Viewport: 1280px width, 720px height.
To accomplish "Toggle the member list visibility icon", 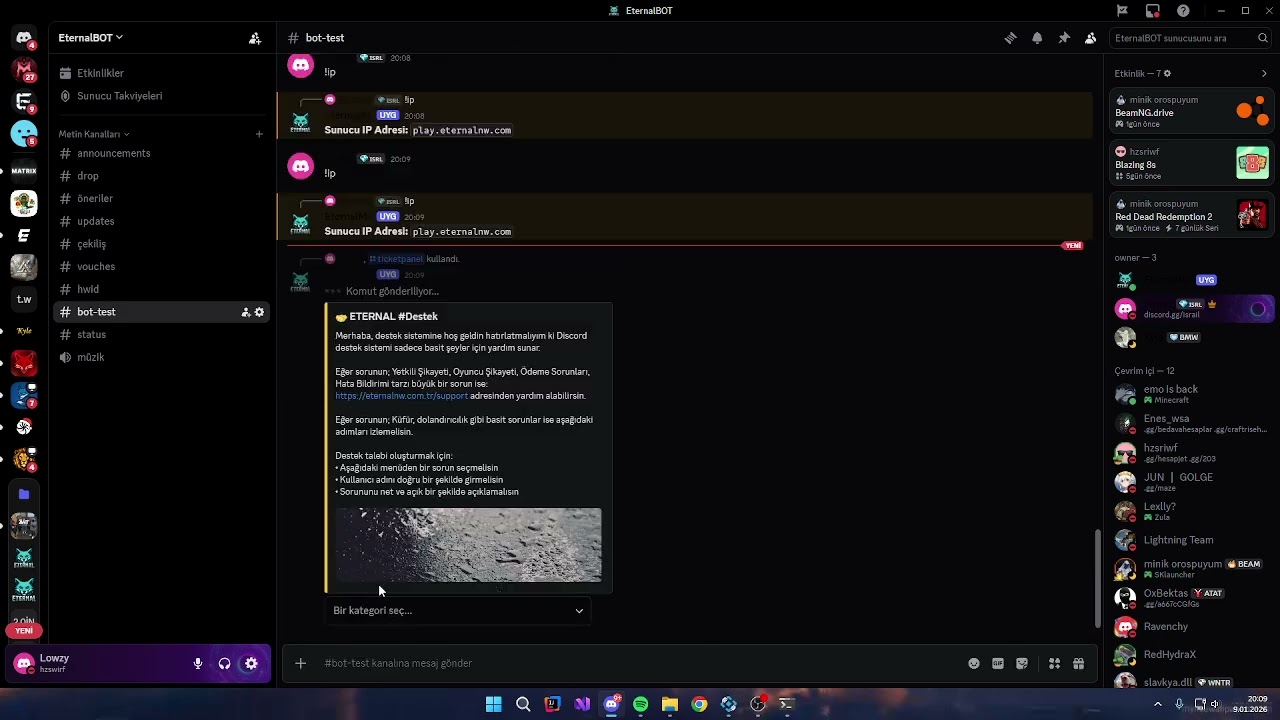I will point(1090,38).
